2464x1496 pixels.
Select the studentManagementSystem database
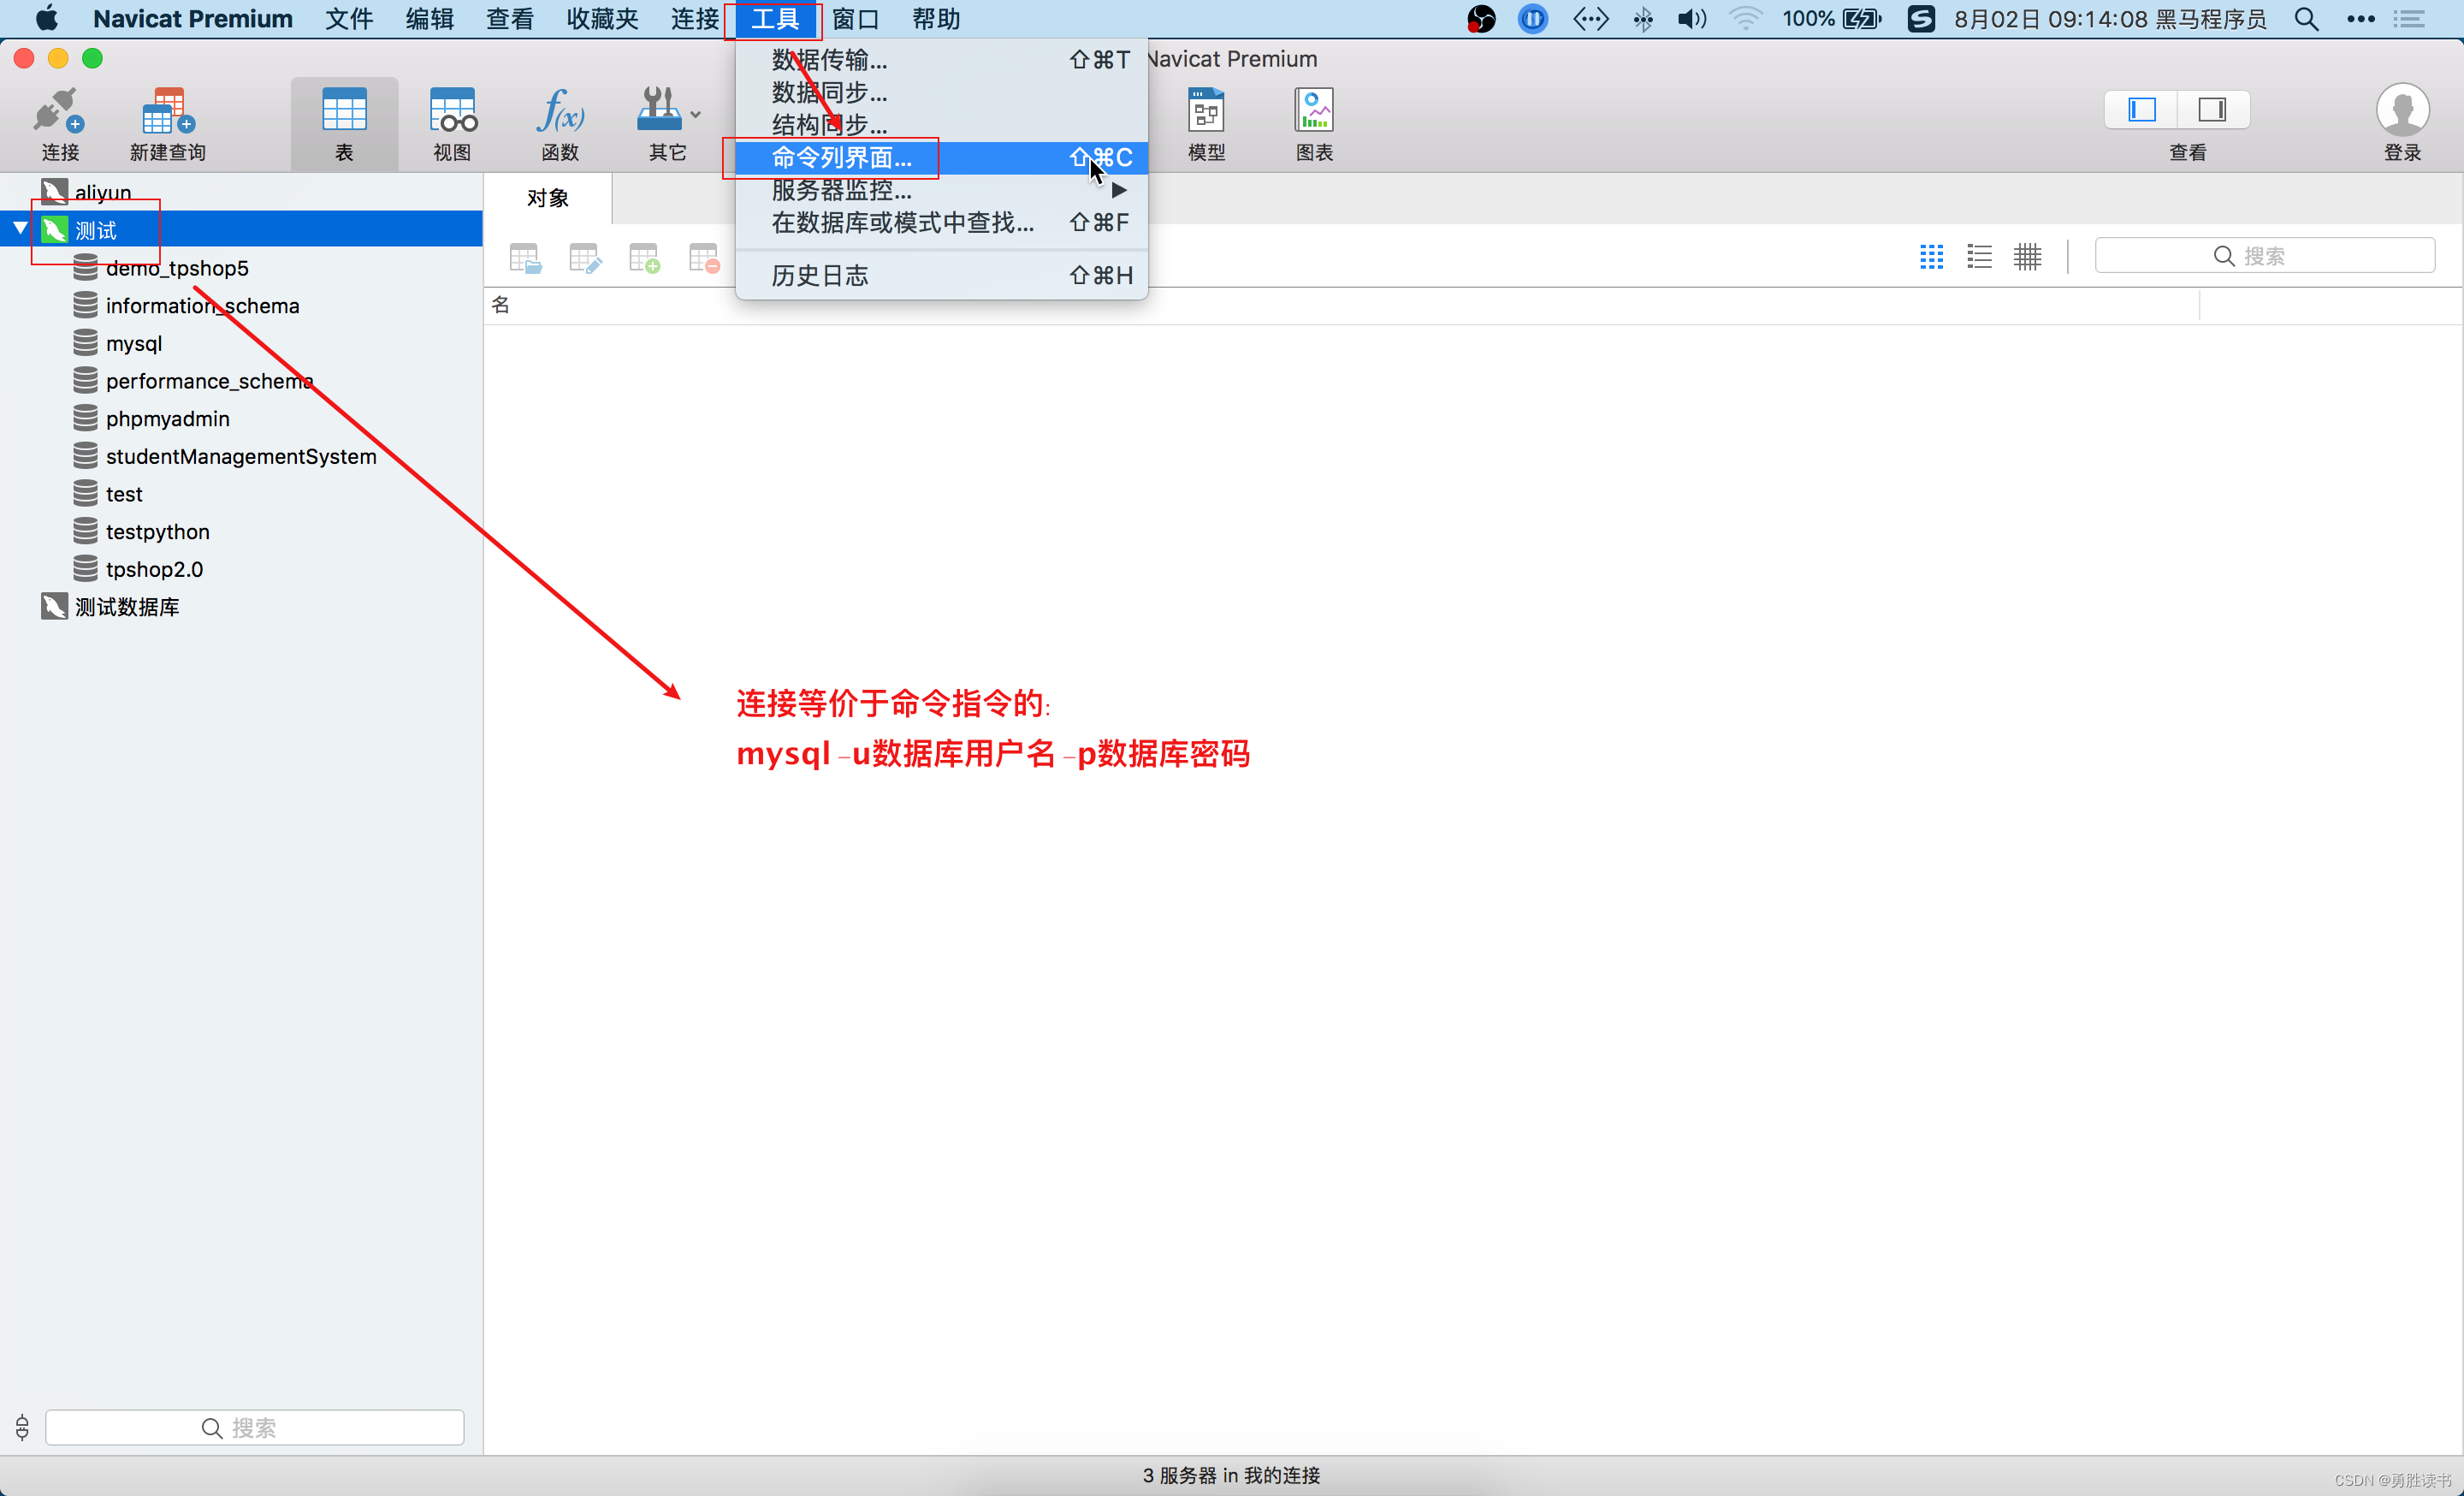point(241,456)
